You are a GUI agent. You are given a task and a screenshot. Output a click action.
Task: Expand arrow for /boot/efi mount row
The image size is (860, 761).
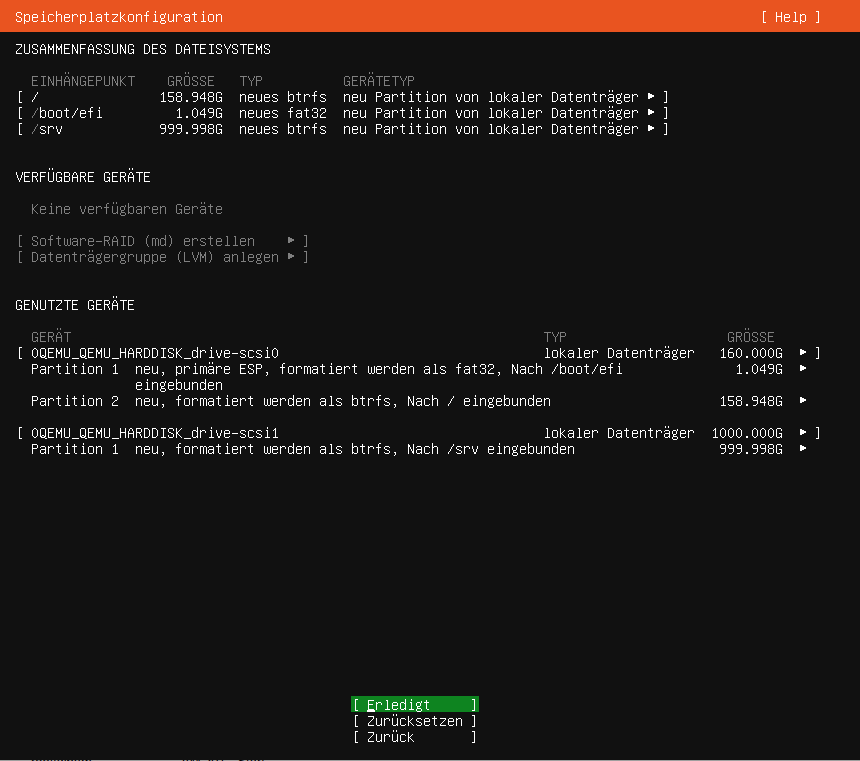pos(651,112)
